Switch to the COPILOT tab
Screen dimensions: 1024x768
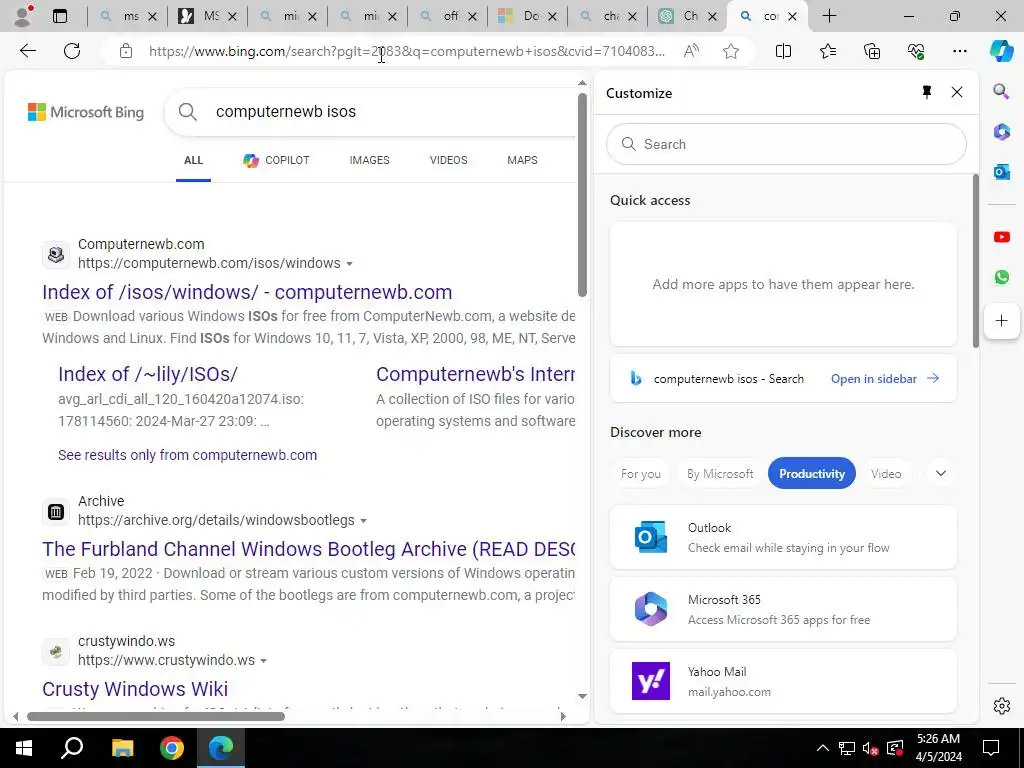click(x=276, y=160)
